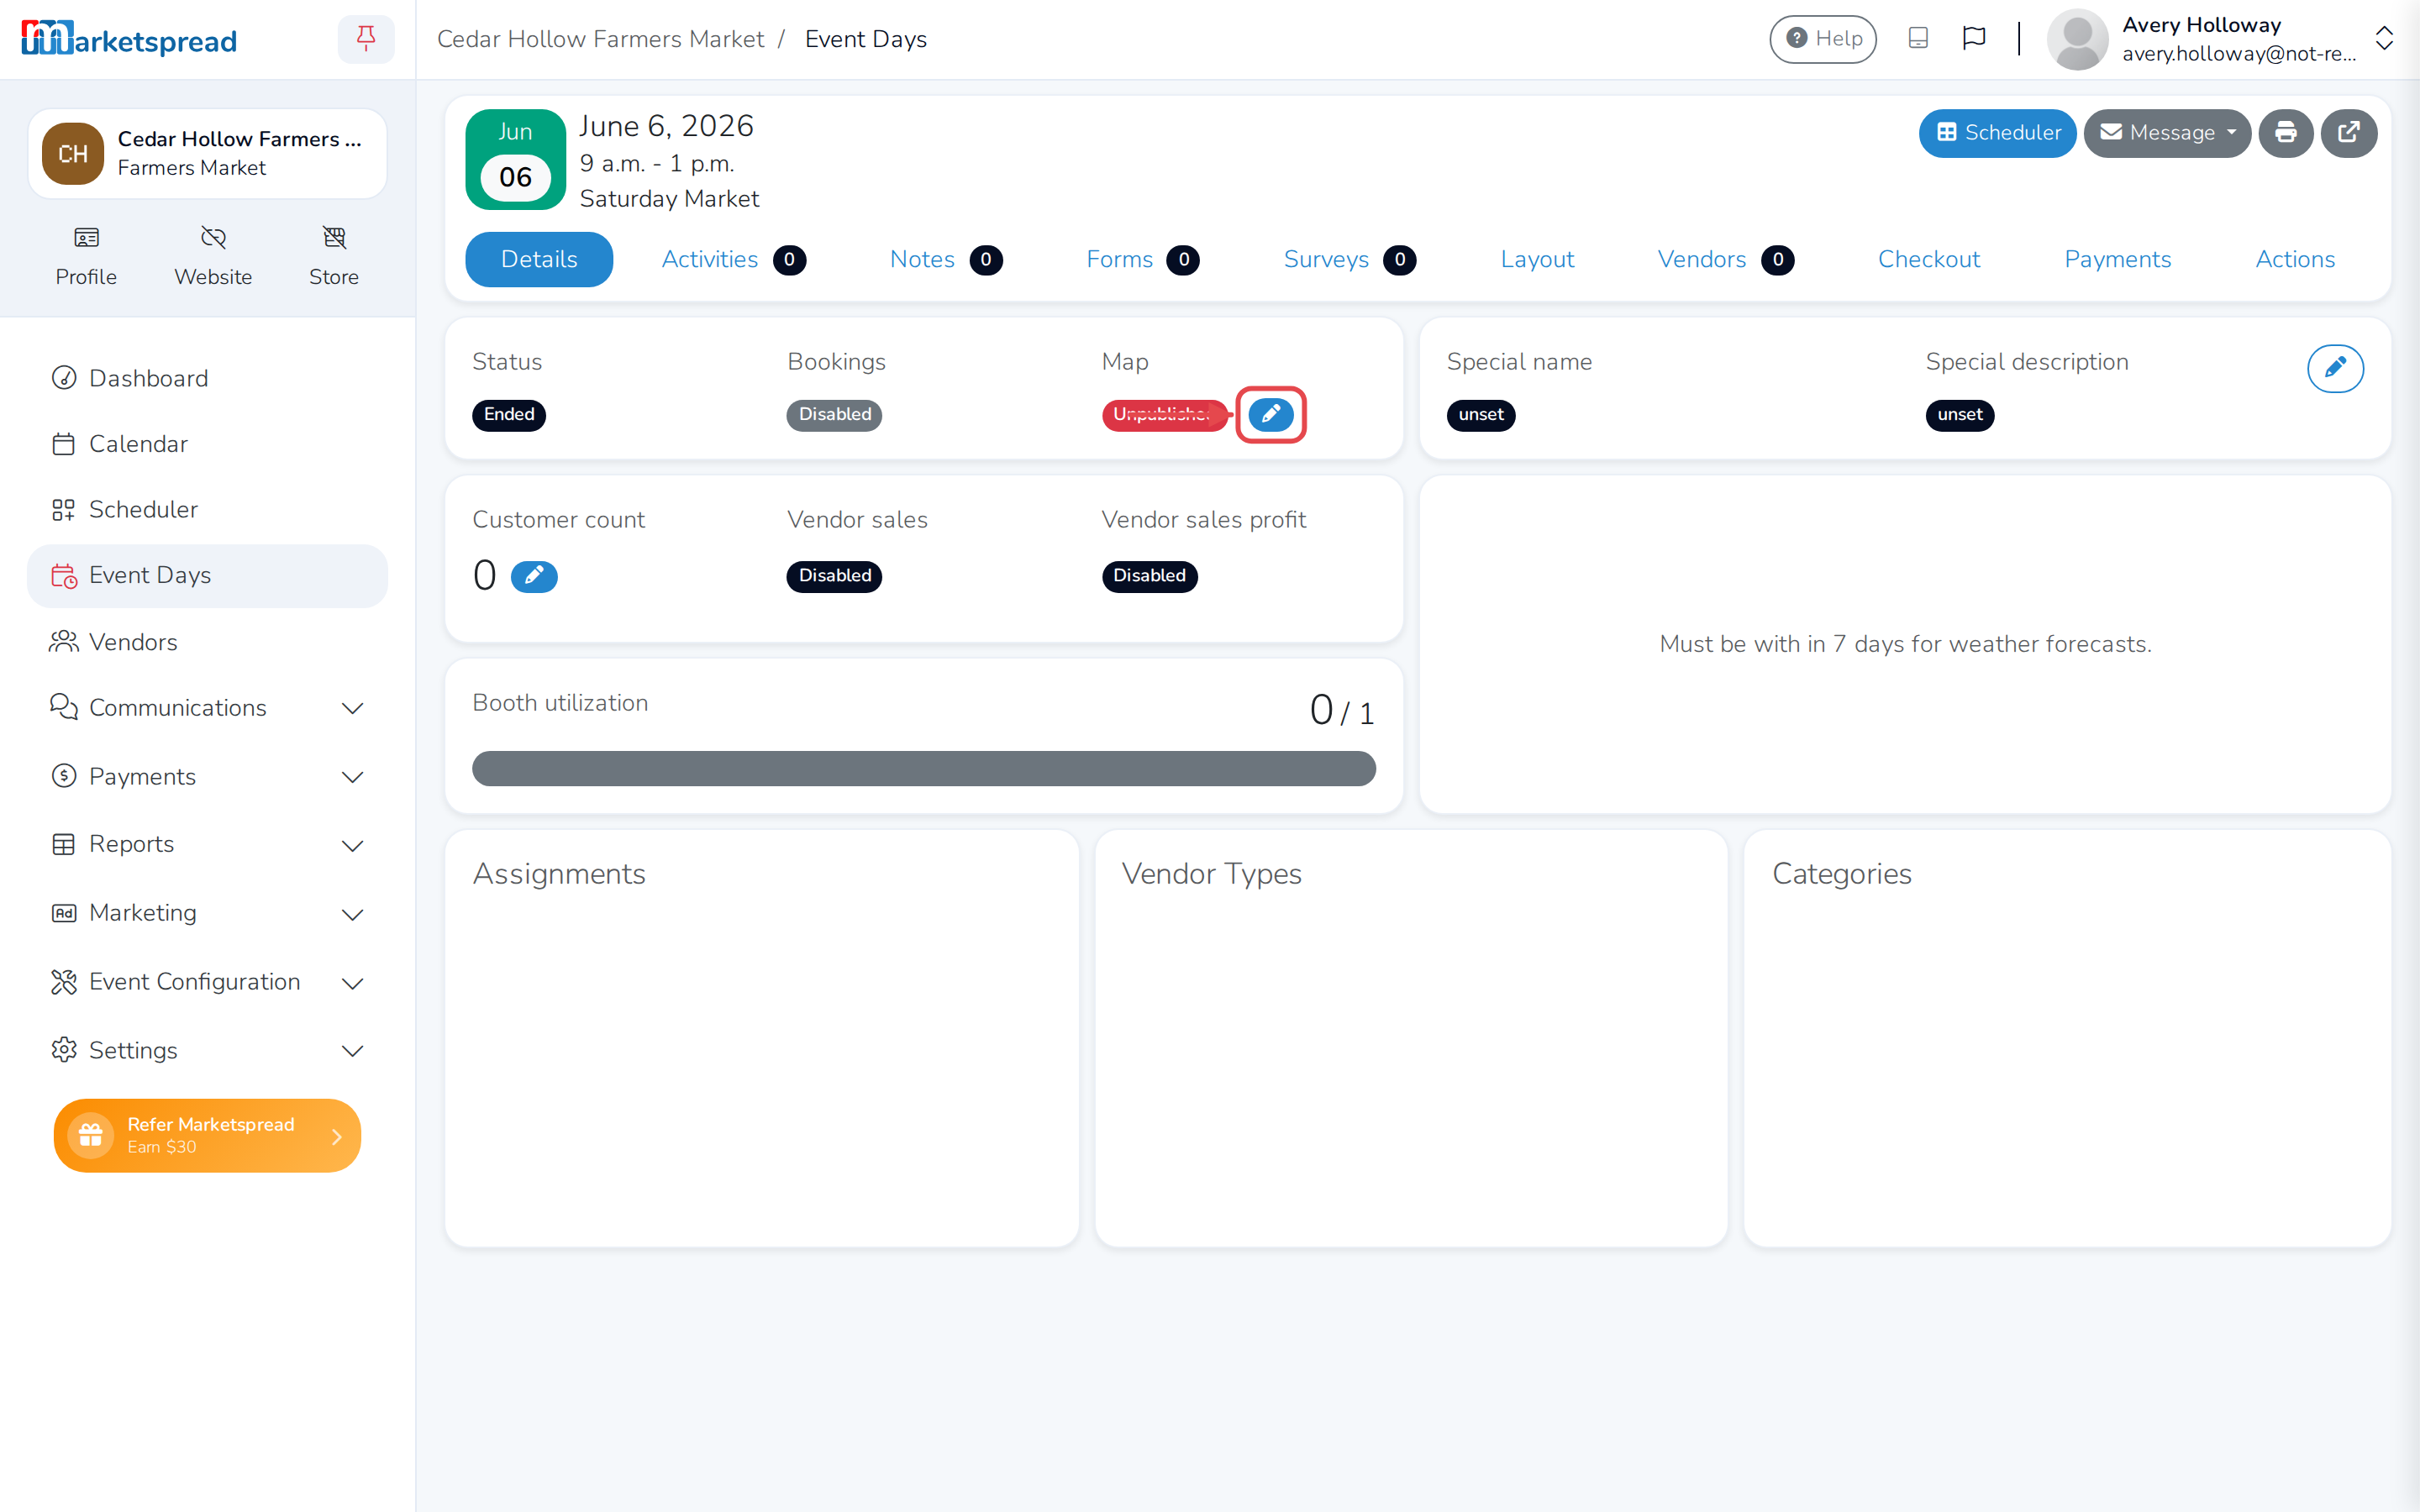Switch to the Payments tab

pos(2117,260)
